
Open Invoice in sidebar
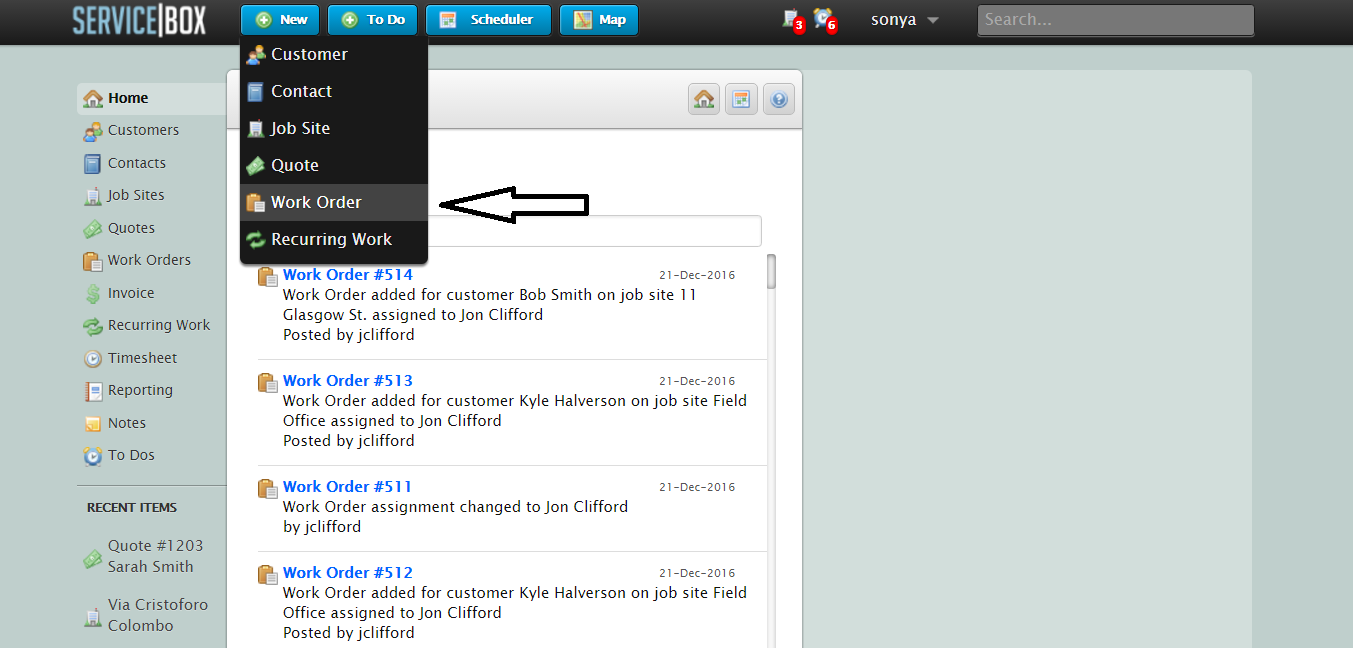(x=131, y=293)
